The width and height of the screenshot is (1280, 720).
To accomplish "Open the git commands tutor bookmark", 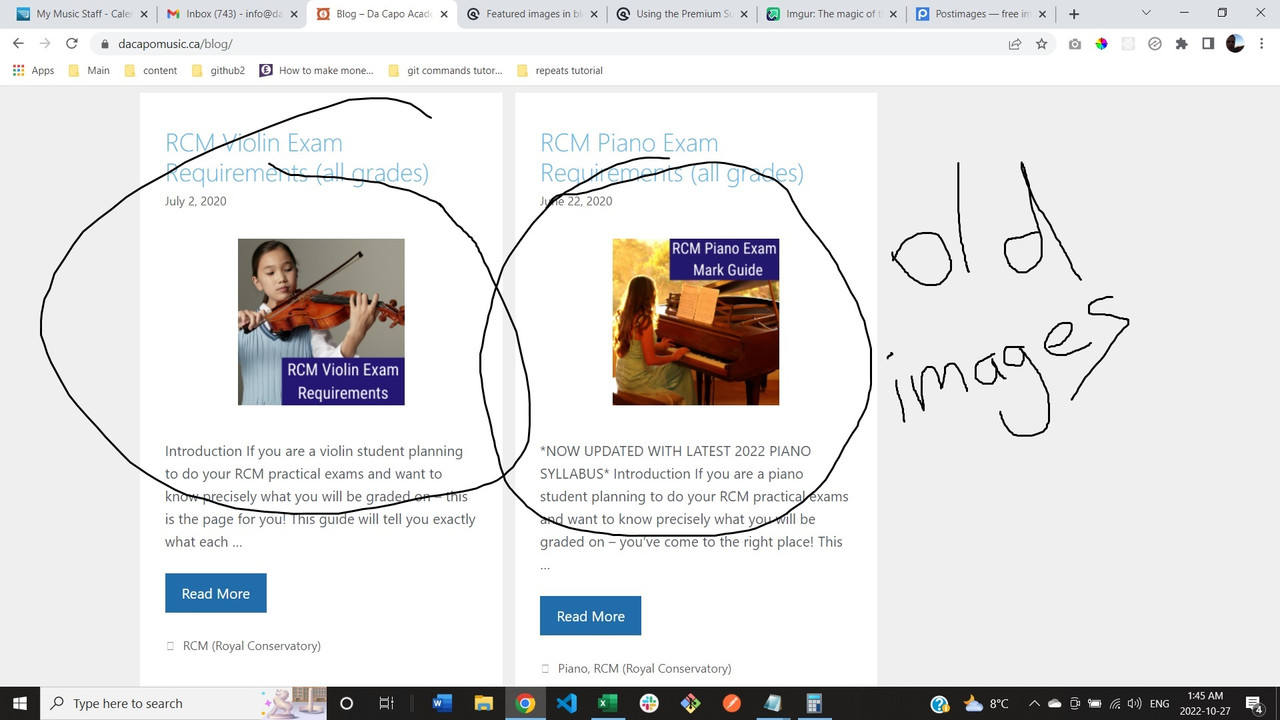I will pyautogui.click(x=445, y=70).
